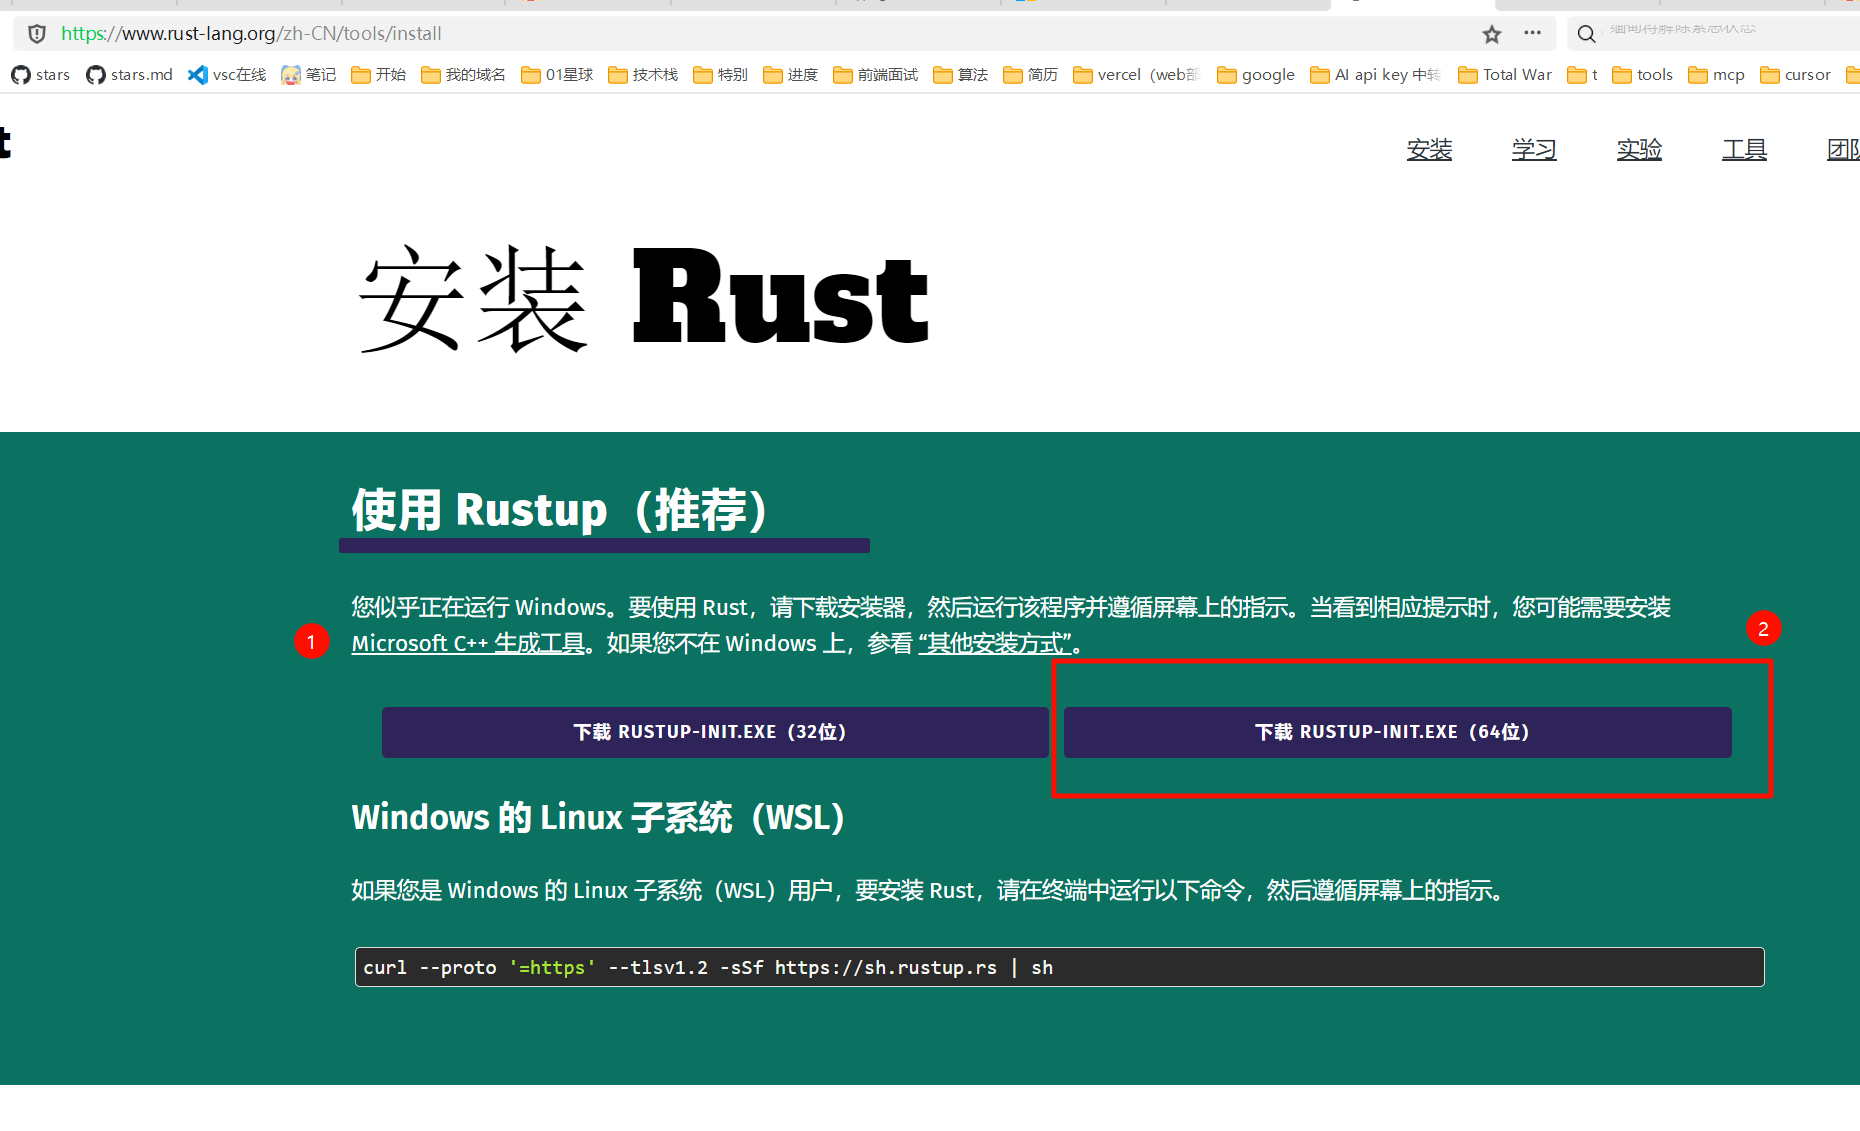Click the site security shield icon
The width and height of the screenshot is (1860, 1131).
point(37,33)
